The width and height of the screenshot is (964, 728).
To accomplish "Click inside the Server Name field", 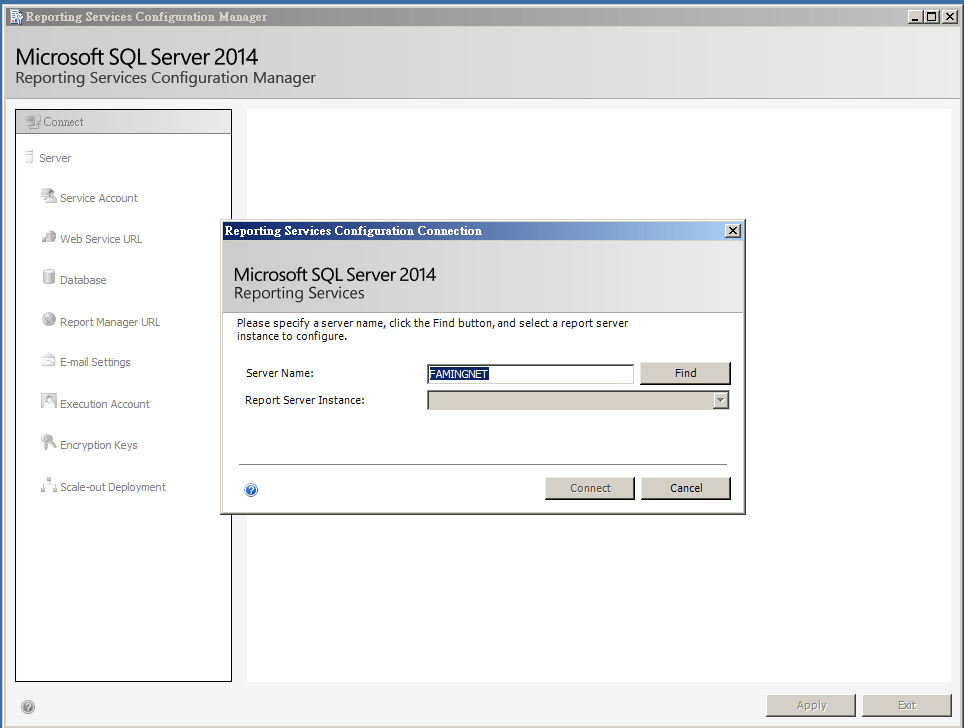I will [530, 373].
